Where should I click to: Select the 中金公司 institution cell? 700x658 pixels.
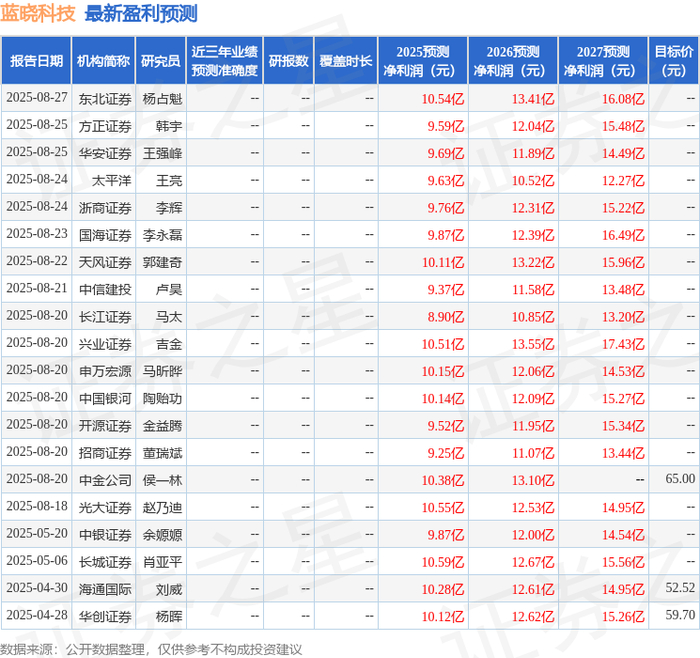pyautogui.click(x=105, y=480)
